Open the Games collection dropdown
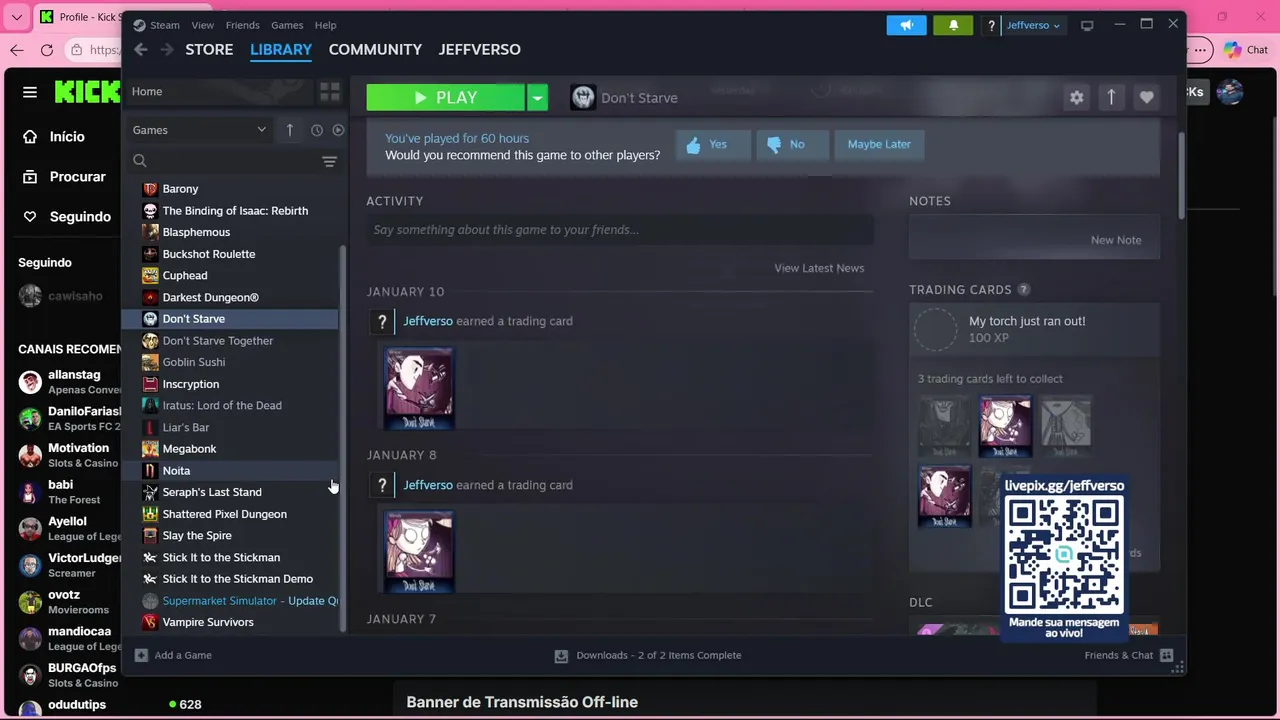This screenshot has height=720, width=1280. point(200,130)
